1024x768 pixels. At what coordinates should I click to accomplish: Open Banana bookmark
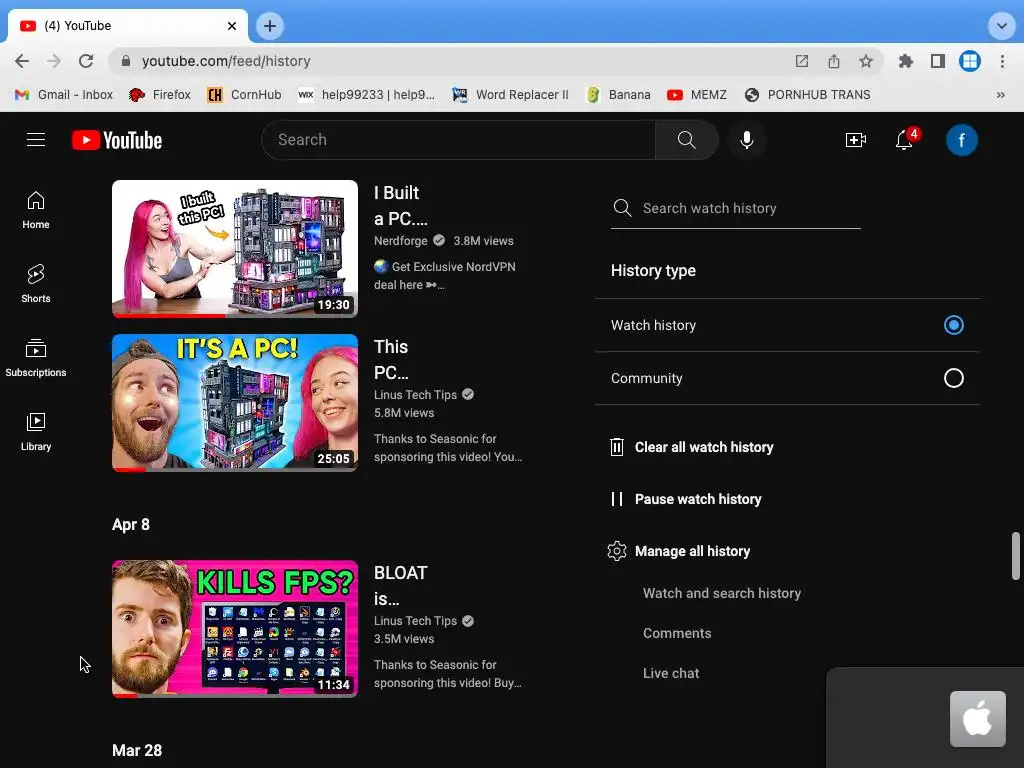coord(619,95)
